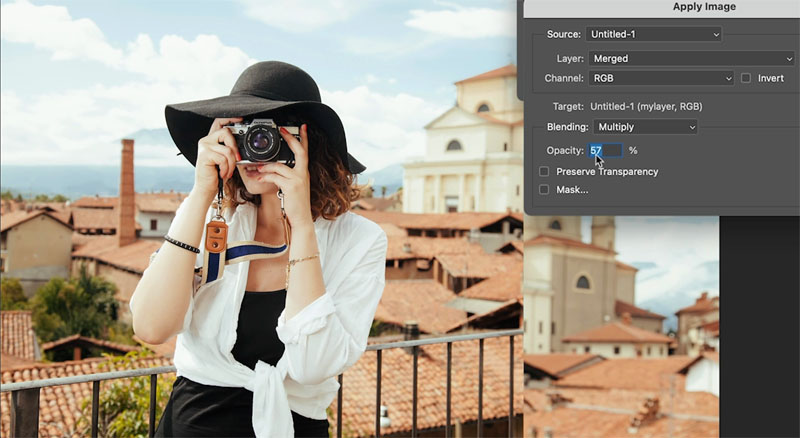This screenshot has height=438, width=800.
Task: Click the Source label
Action: pyautogui.click(x=564, y=34)
